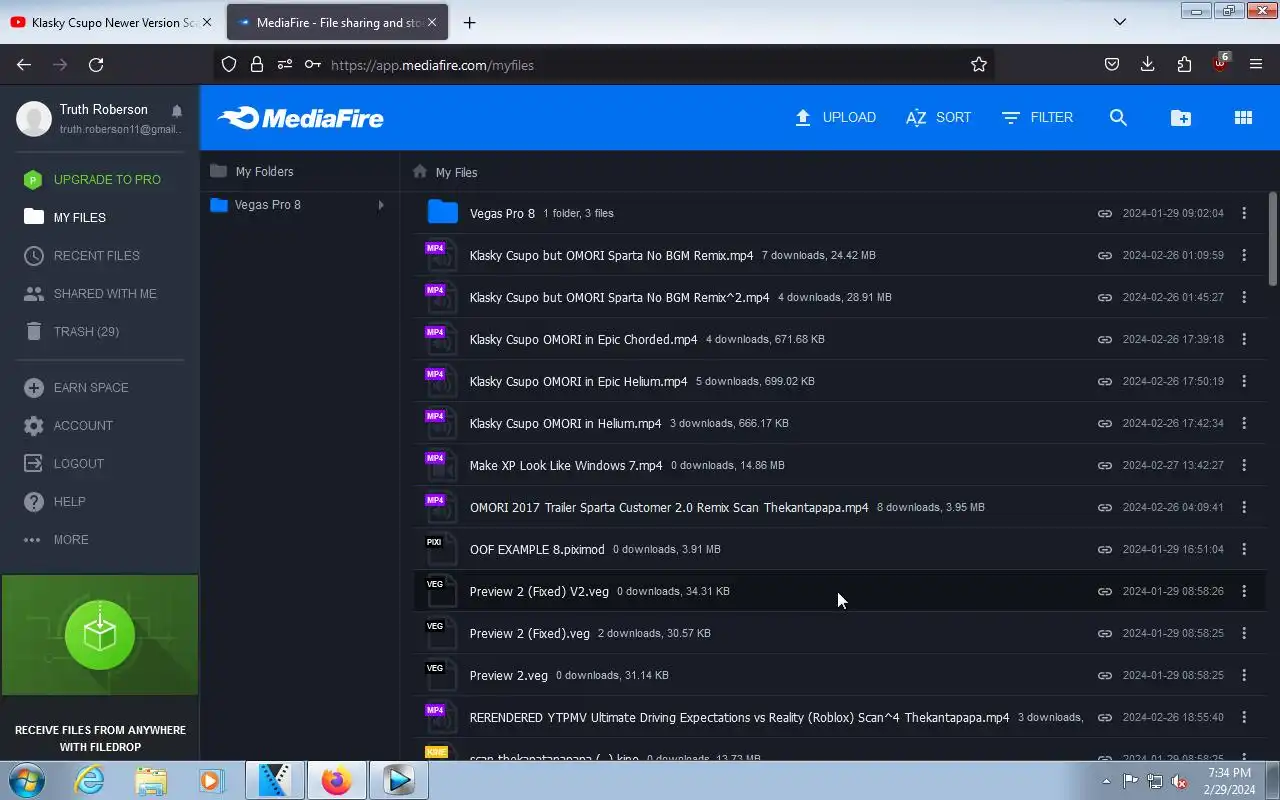Click the UPLOAD button

pyautogui.click(x=835, y=118)
